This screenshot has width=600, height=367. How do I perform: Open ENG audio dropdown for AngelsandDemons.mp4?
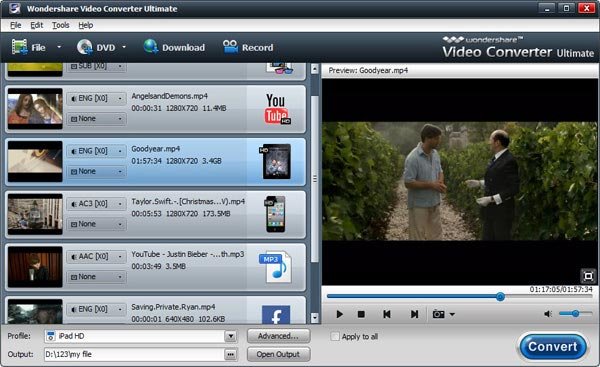pos(96,98)
